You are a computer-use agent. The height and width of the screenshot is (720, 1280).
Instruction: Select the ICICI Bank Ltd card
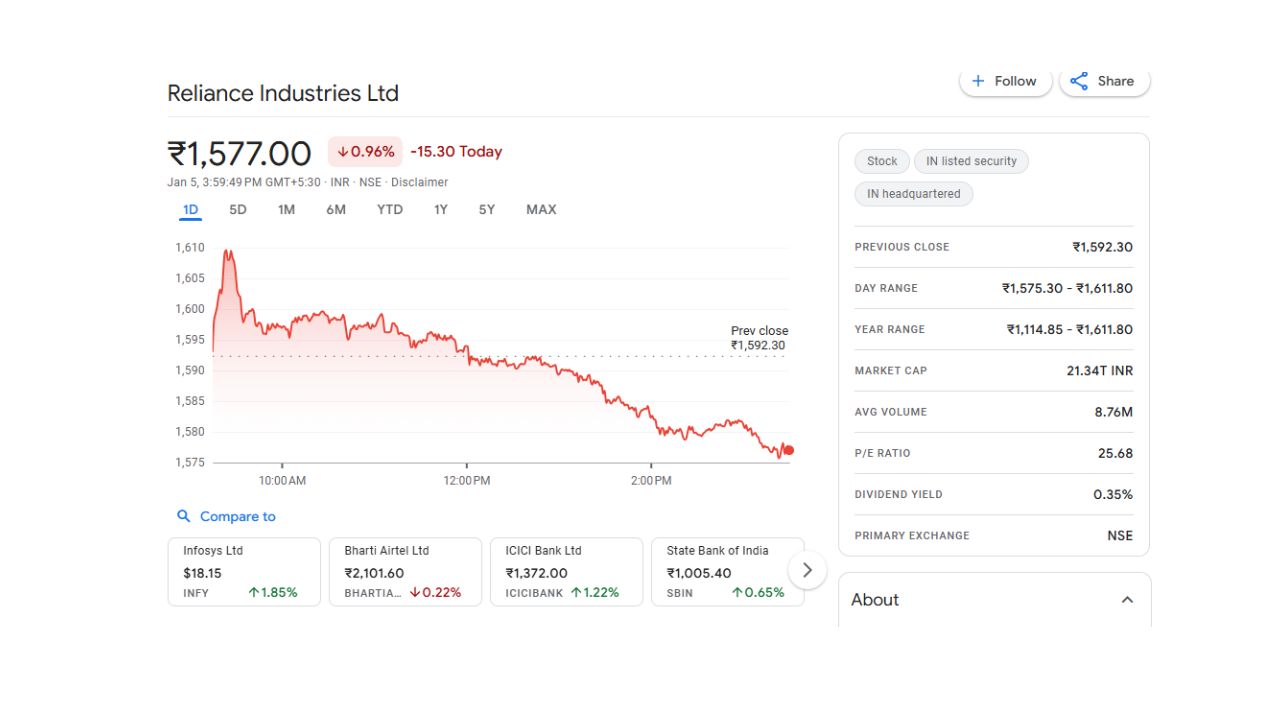click(566, 571)
